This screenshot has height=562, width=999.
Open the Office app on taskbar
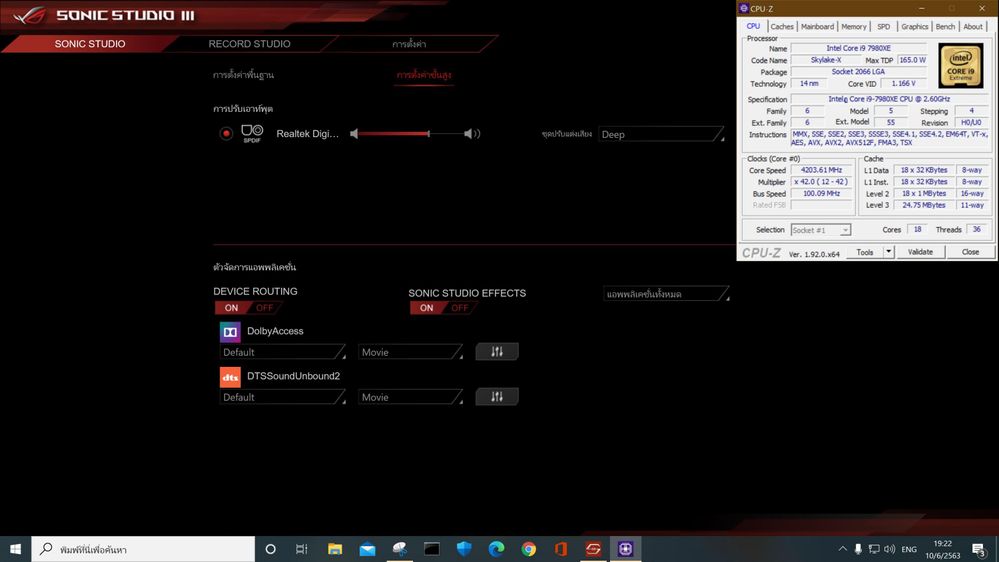pyautogui.click(x=561, y=549)
